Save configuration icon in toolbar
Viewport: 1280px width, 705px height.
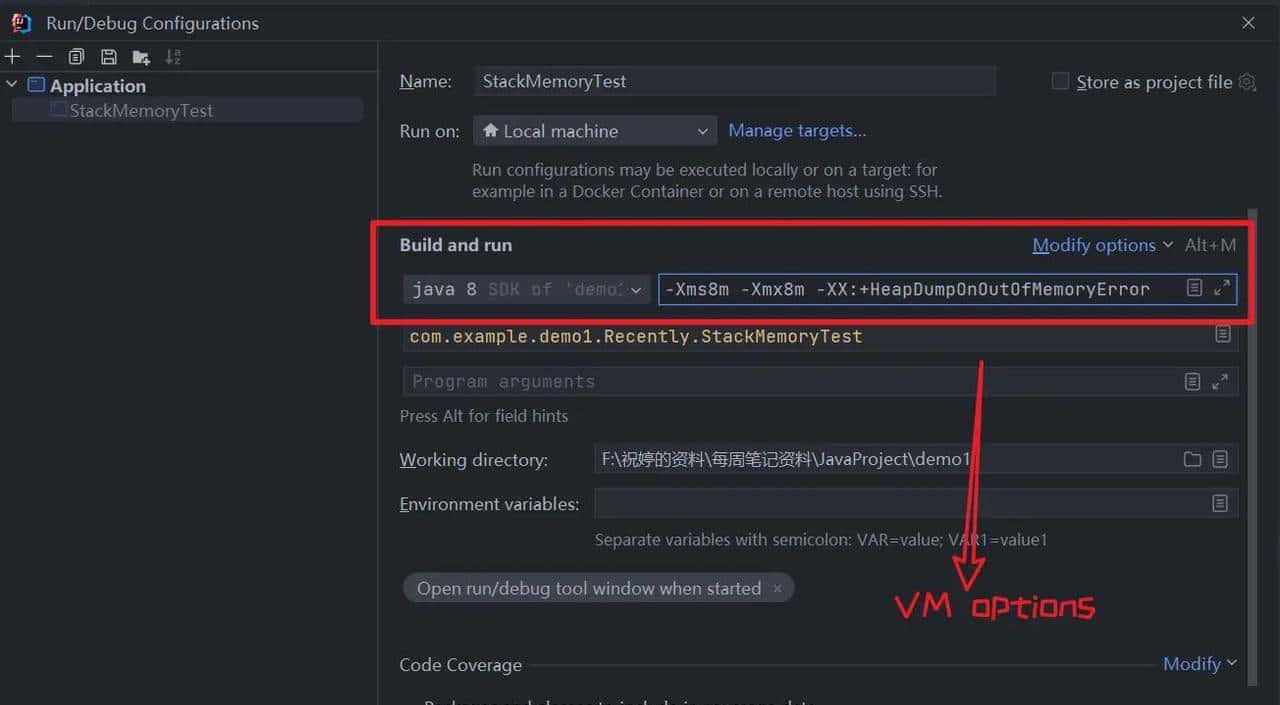click(x=108, y=57)
